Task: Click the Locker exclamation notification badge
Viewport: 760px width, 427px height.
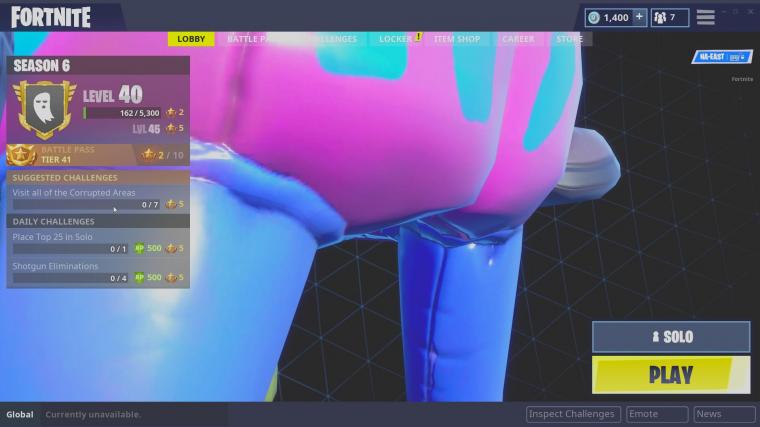Action: click(418, 36)
